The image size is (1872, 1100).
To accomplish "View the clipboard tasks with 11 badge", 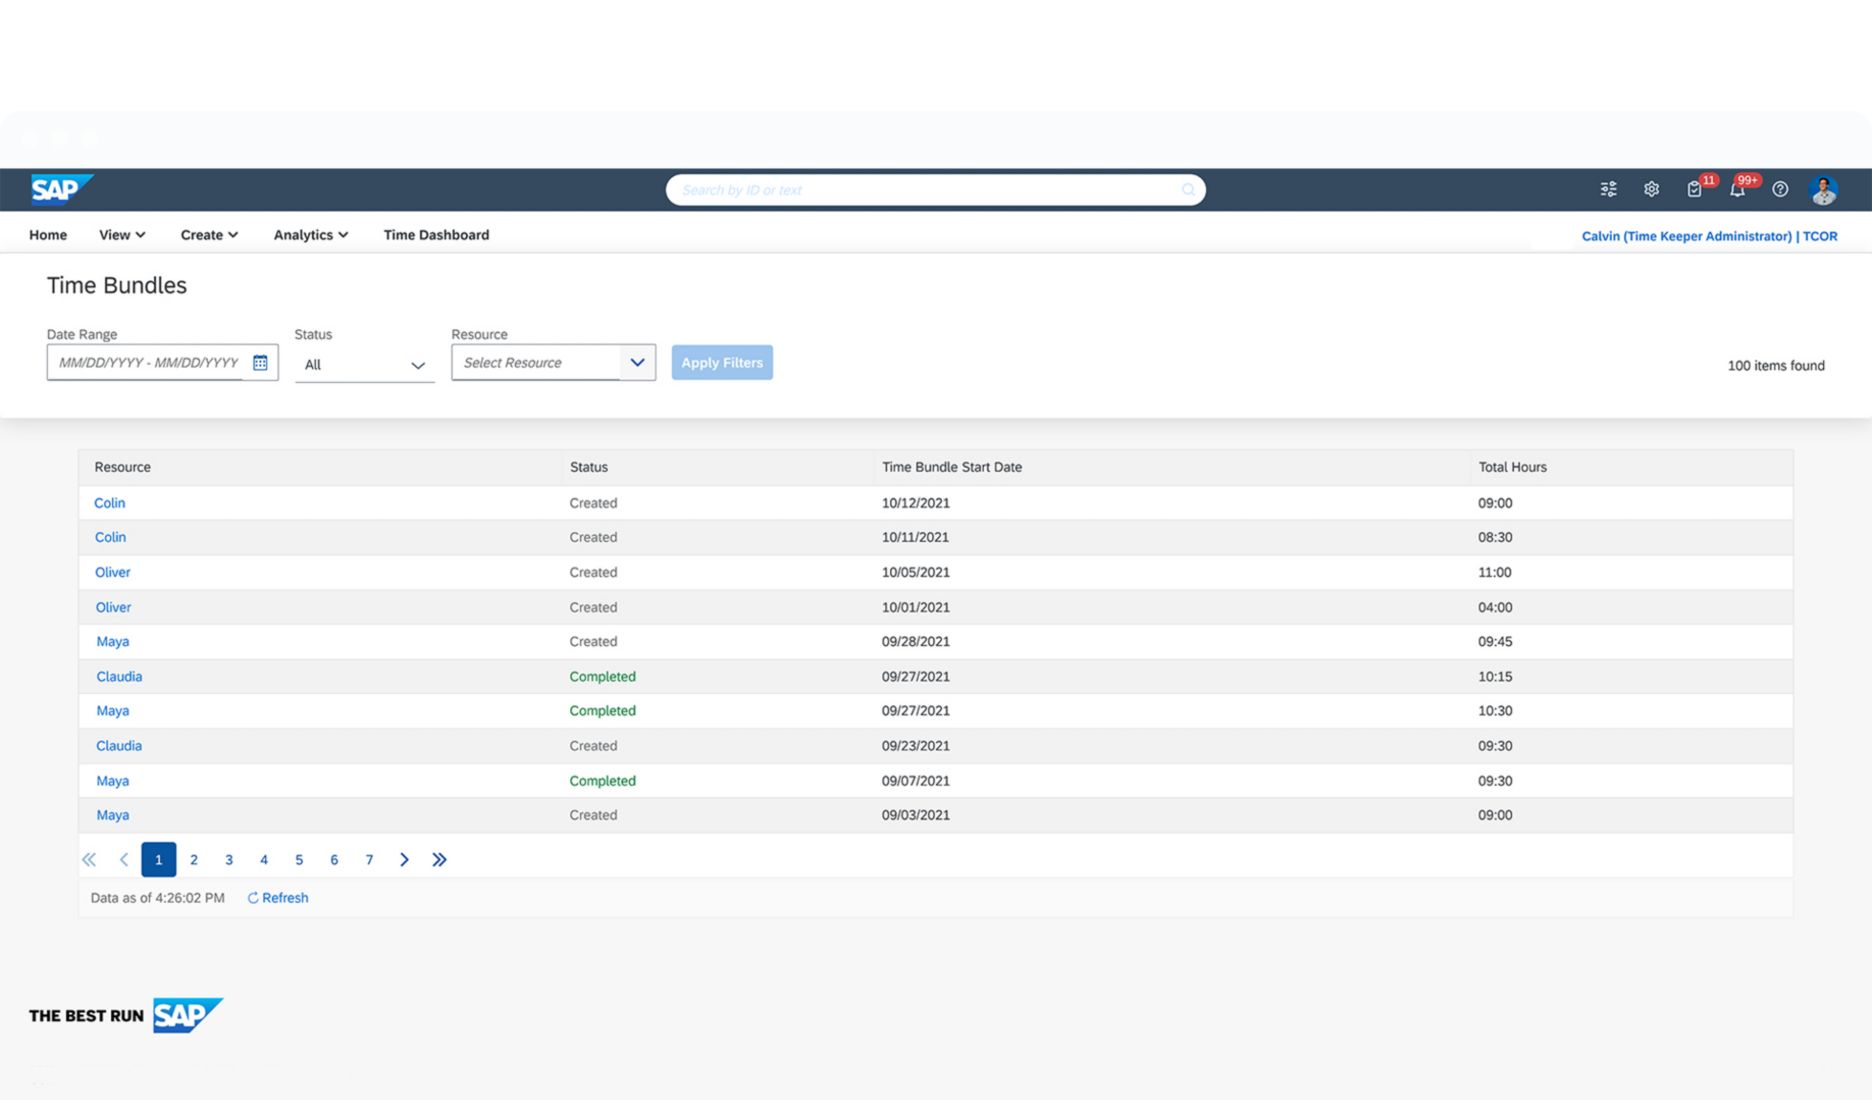I will pyautogui.click(x=1694, y=189).
